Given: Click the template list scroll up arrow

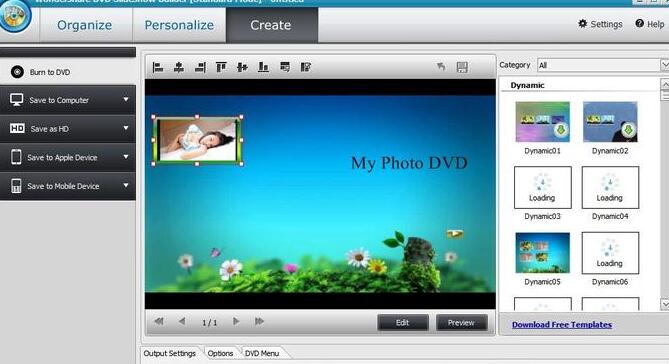Looking at the screenshot, I should pyautogui.click(x=665, y=84).
